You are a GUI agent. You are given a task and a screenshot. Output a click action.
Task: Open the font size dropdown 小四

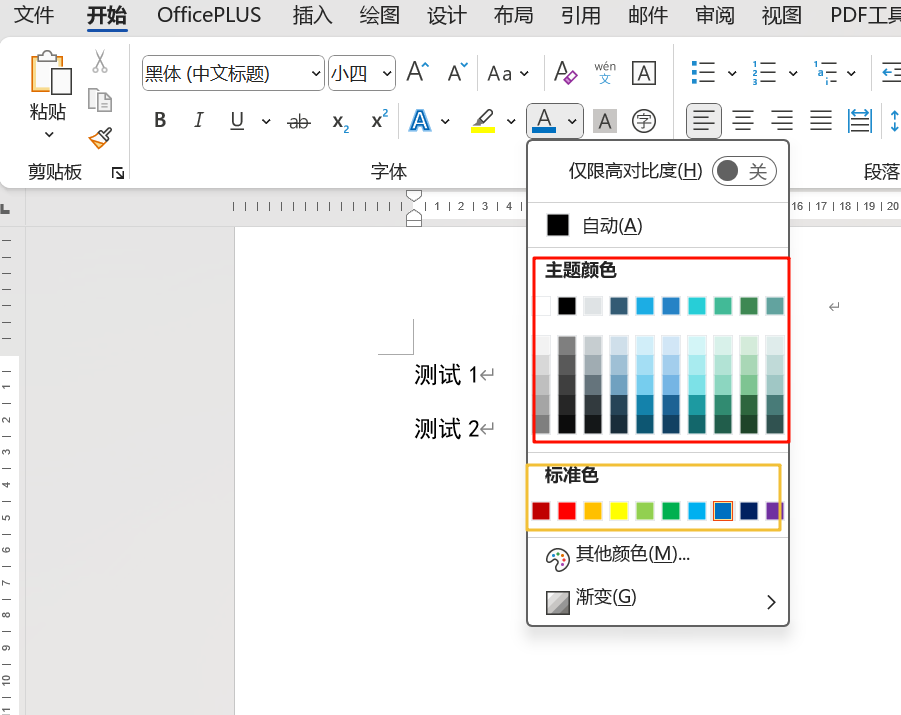click(361, 73)
